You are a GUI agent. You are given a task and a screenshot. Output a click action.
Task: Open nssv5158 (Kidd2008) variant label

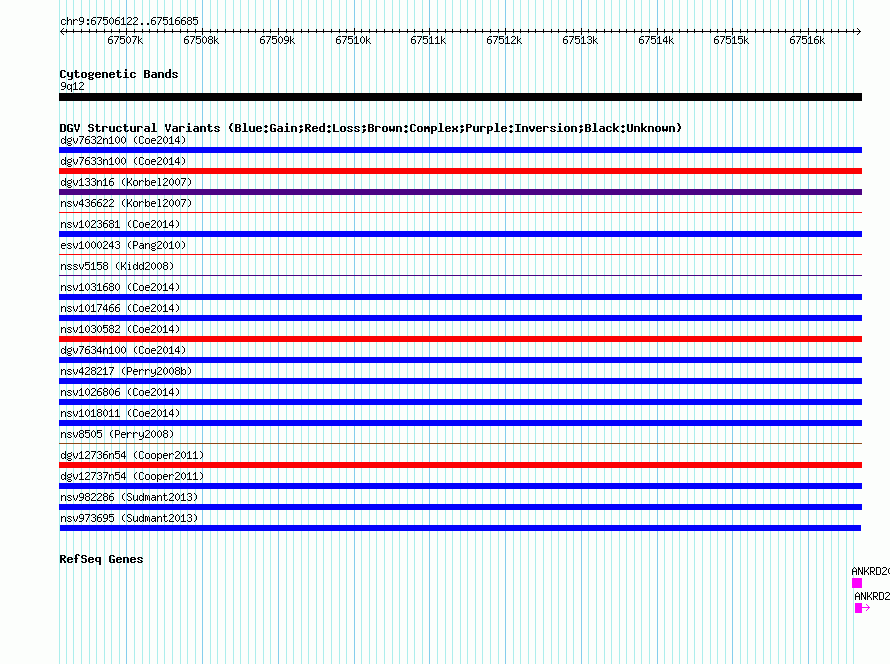coord(117,266)
